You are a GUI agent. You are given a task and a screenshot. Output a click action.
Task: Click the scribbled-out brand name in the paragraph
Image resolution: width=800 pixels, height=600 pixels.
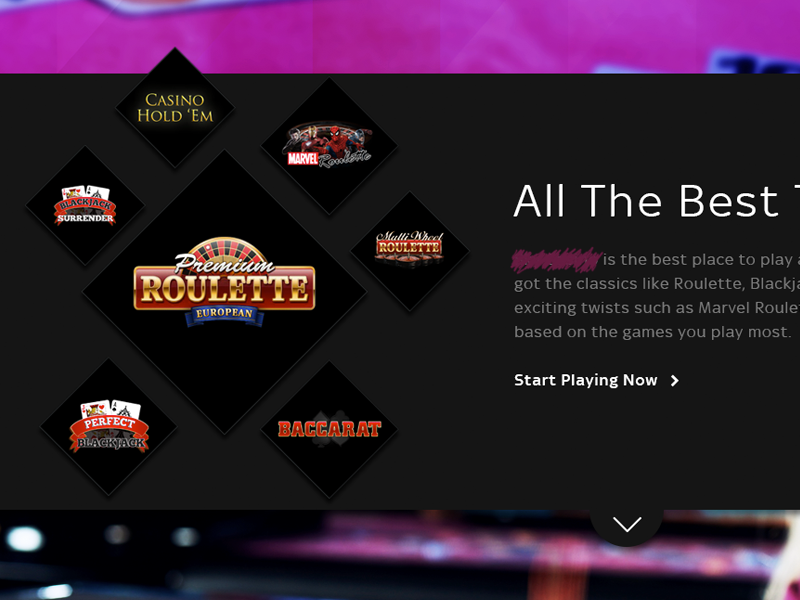[x=556, y=259]
